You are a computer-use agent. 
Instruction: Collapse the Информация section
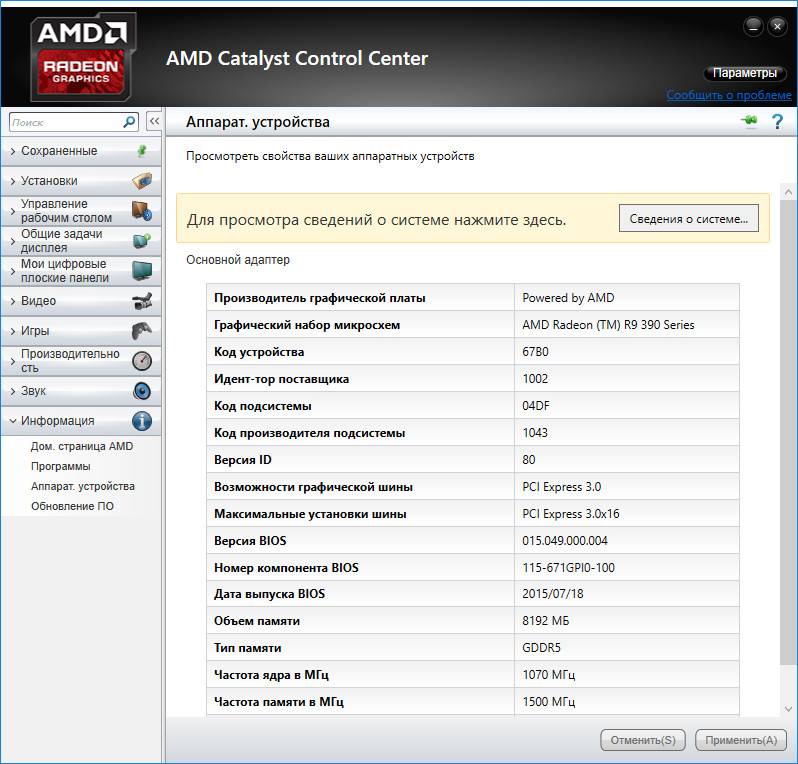click(x=57, y=421)
